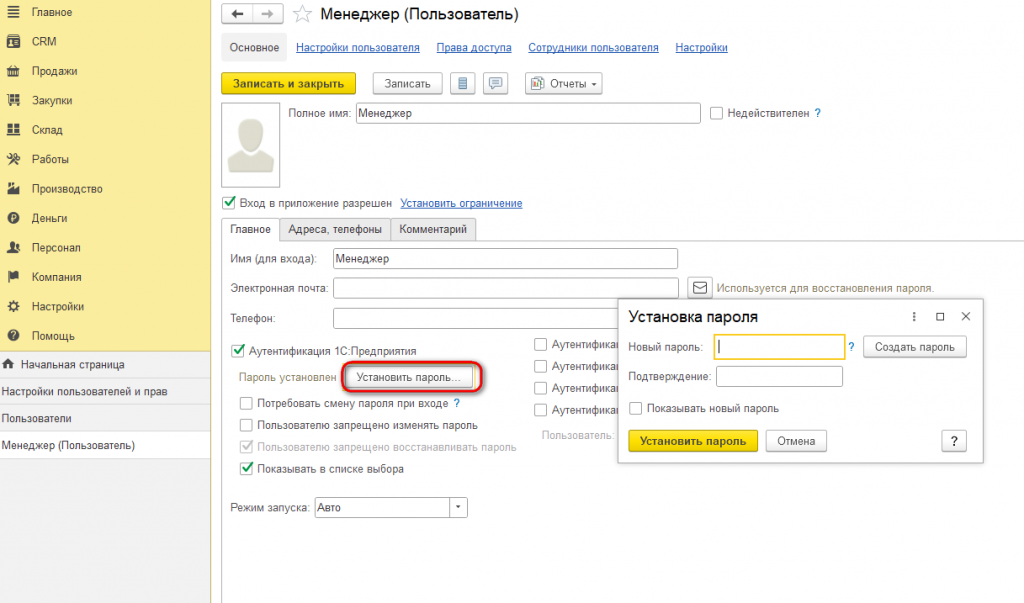This screenshot has height=603, width=1024.
Task: Expand the Отчеты dropdown button
Action: click(x=564, y=84)
